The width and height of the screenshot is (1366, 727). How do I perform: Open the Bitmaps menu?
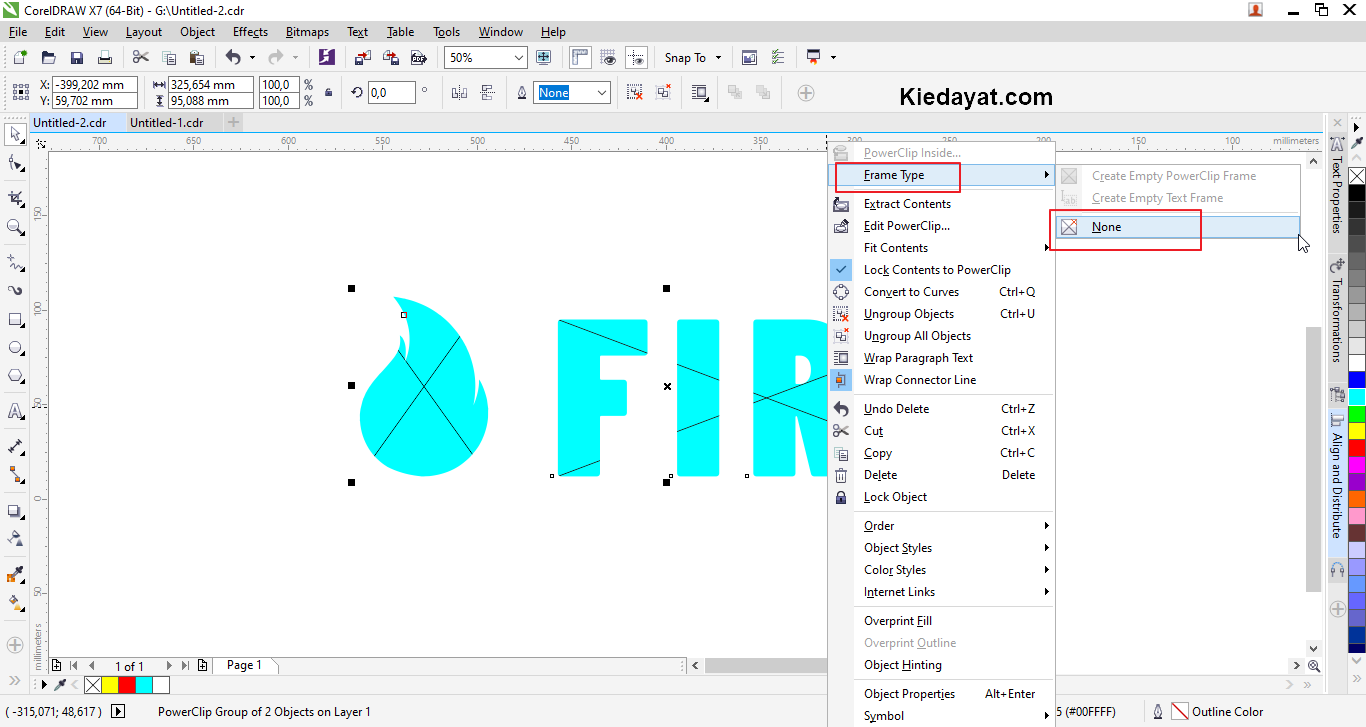[307, 31]
